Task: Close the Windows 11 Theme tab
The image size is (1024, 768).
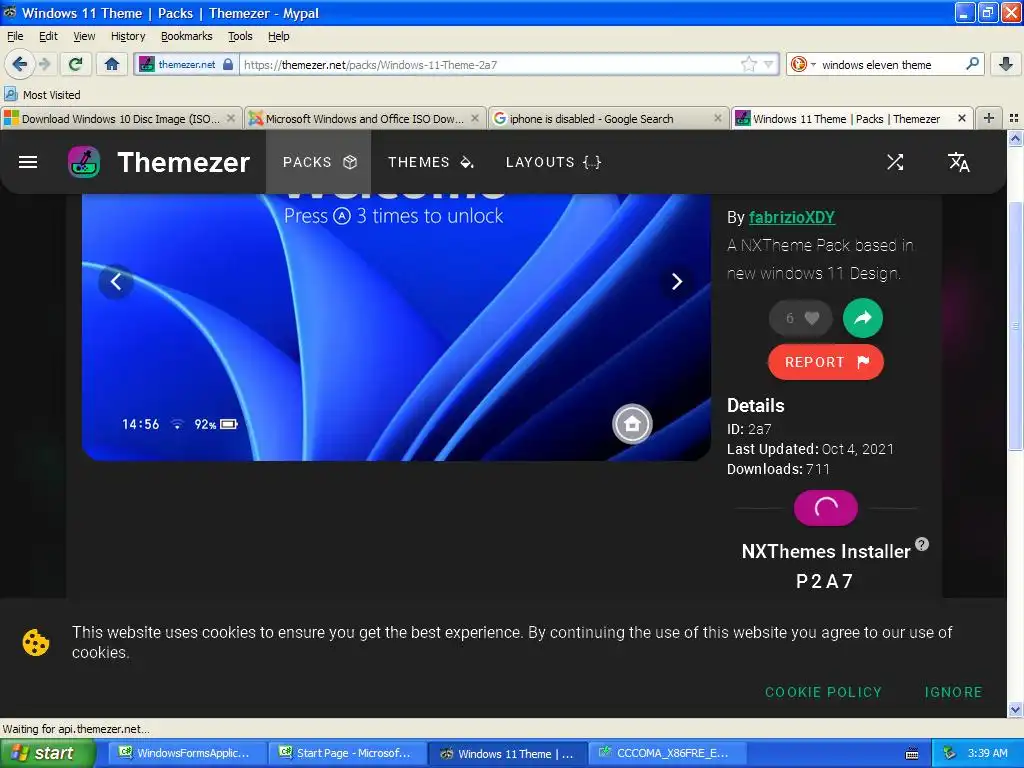Action: [961, 118]
